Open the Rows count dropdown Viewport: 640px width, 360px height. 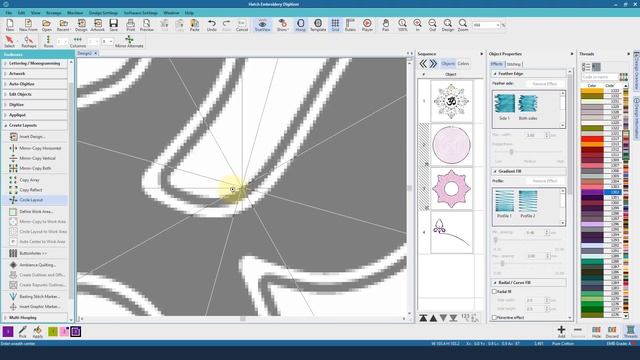(x=65, y=42)
